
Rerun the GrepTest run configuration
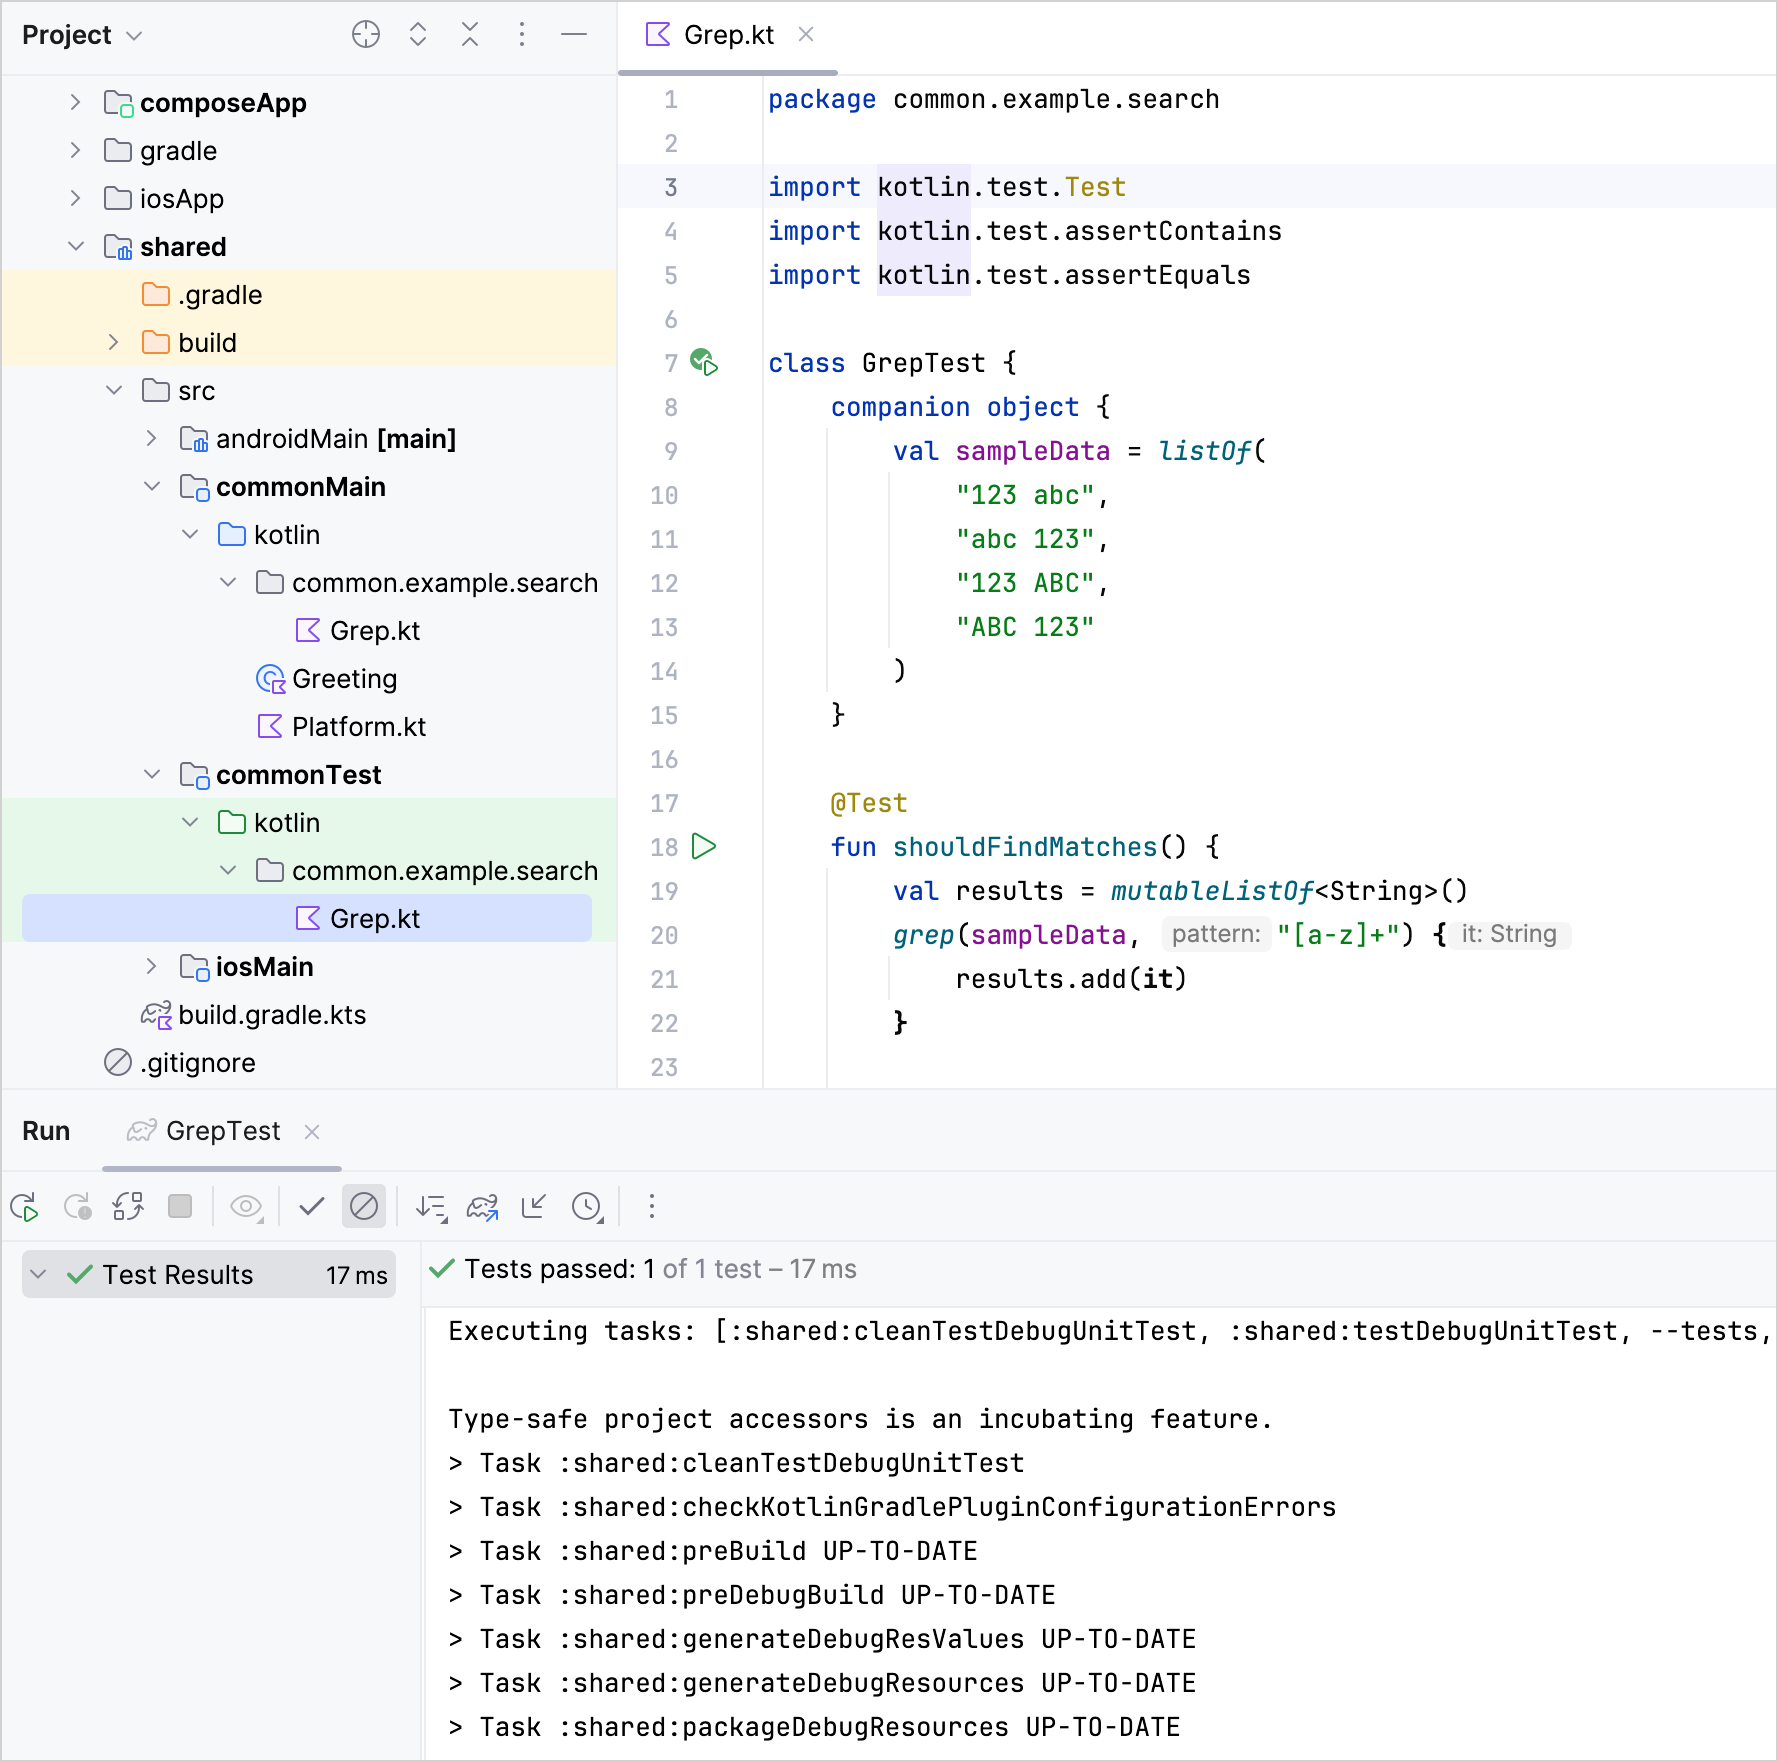click(25, 1206)
